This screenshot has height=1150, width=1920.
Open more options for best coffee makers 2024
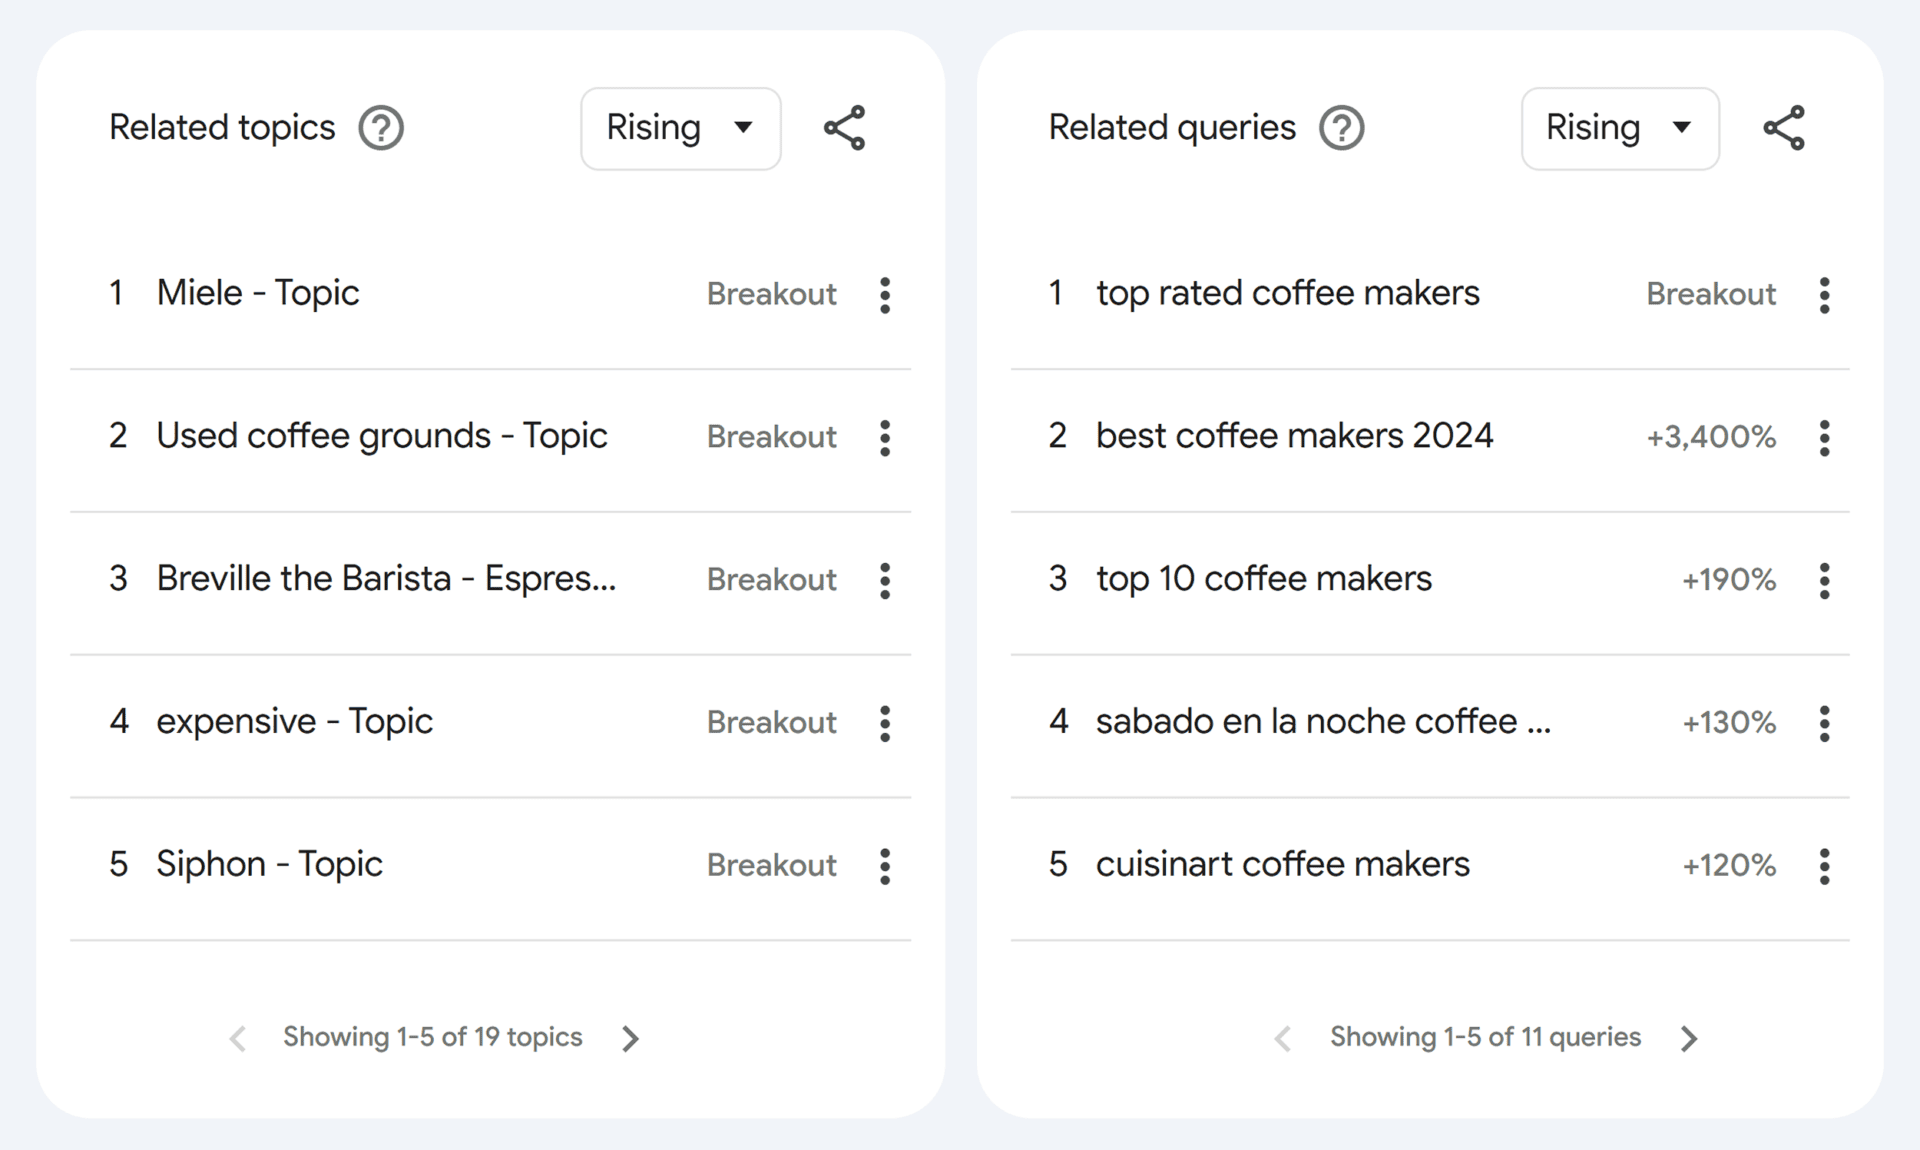1825,438
